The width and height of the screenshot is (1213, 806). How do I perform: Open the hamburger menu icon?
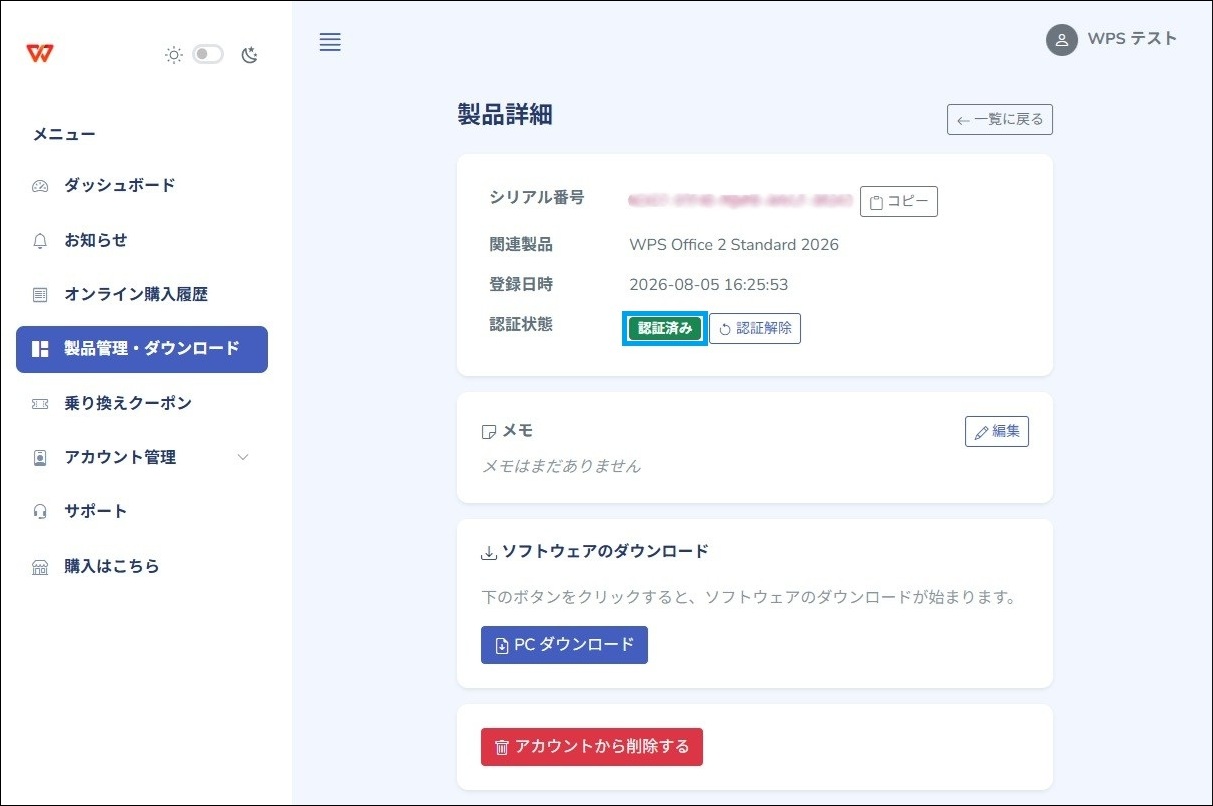click(x=330, y=42)
